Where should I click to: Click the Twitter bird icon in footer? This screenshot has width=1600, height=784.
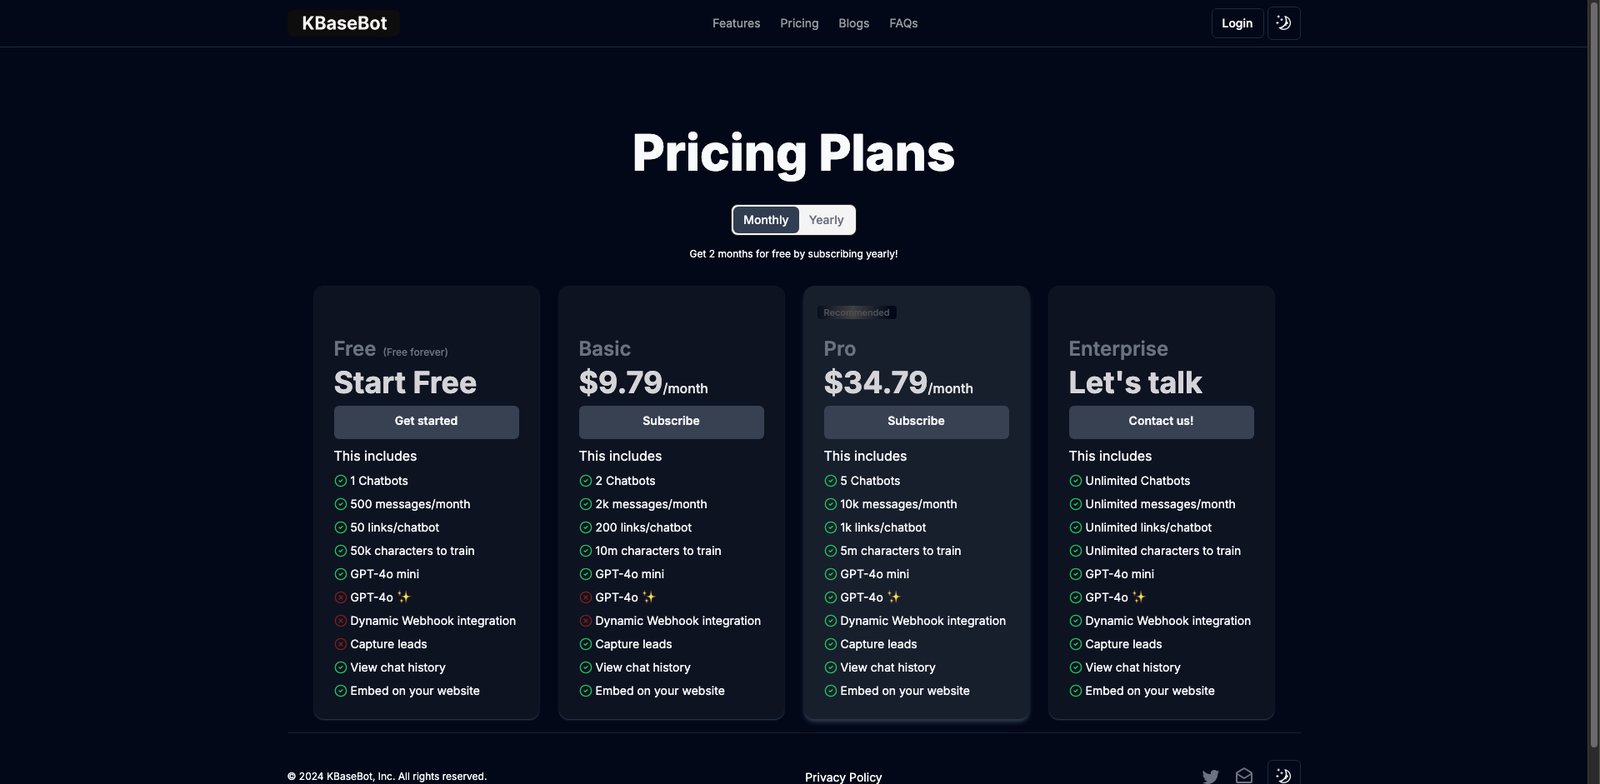tap(1210, 776)
